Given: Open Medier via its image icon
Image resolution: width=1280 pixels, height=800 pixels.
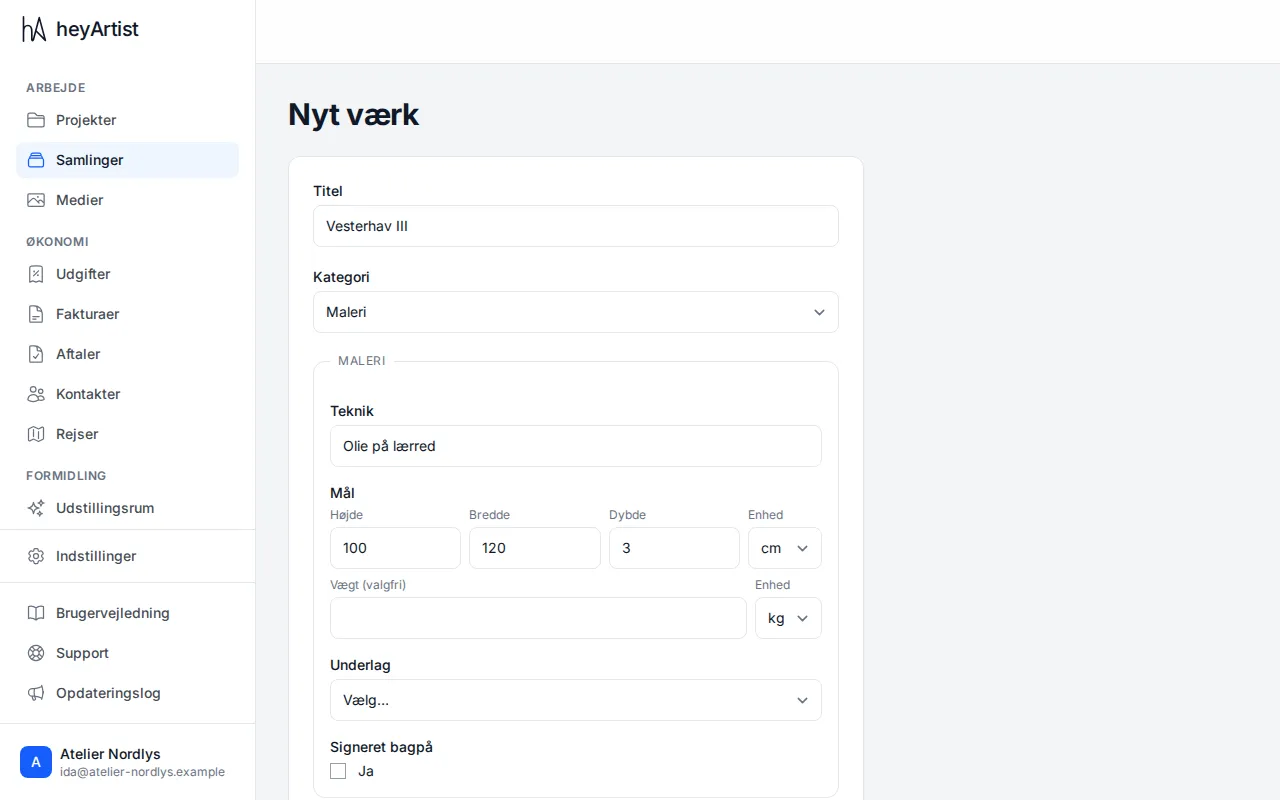Looking at the screenshot, I should pos(36,200).
